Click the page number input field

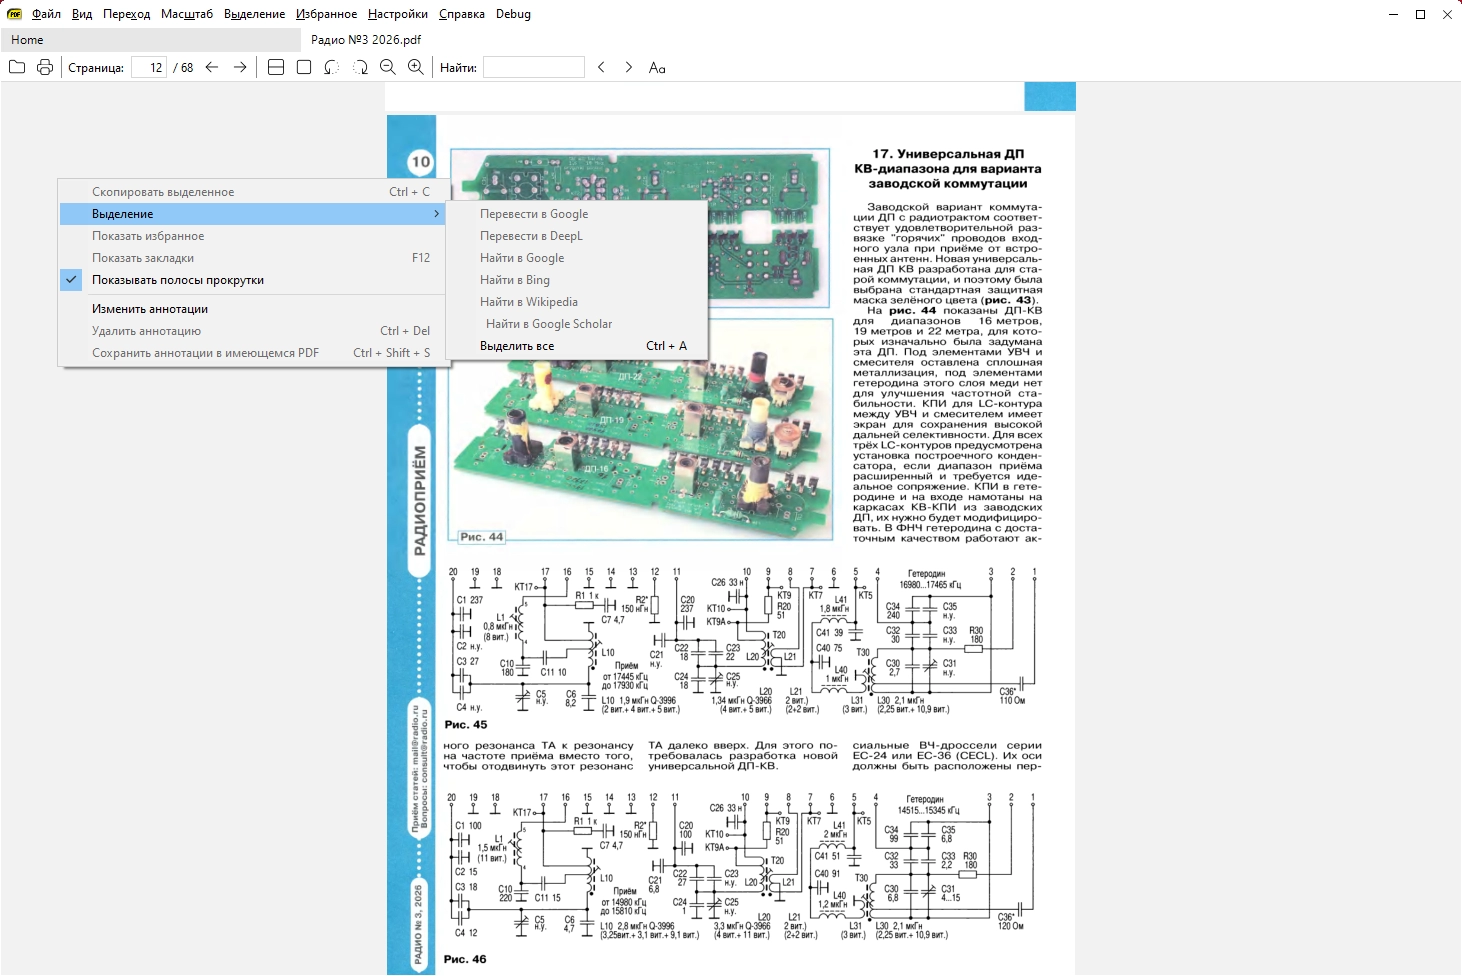(x=149, y=67)
